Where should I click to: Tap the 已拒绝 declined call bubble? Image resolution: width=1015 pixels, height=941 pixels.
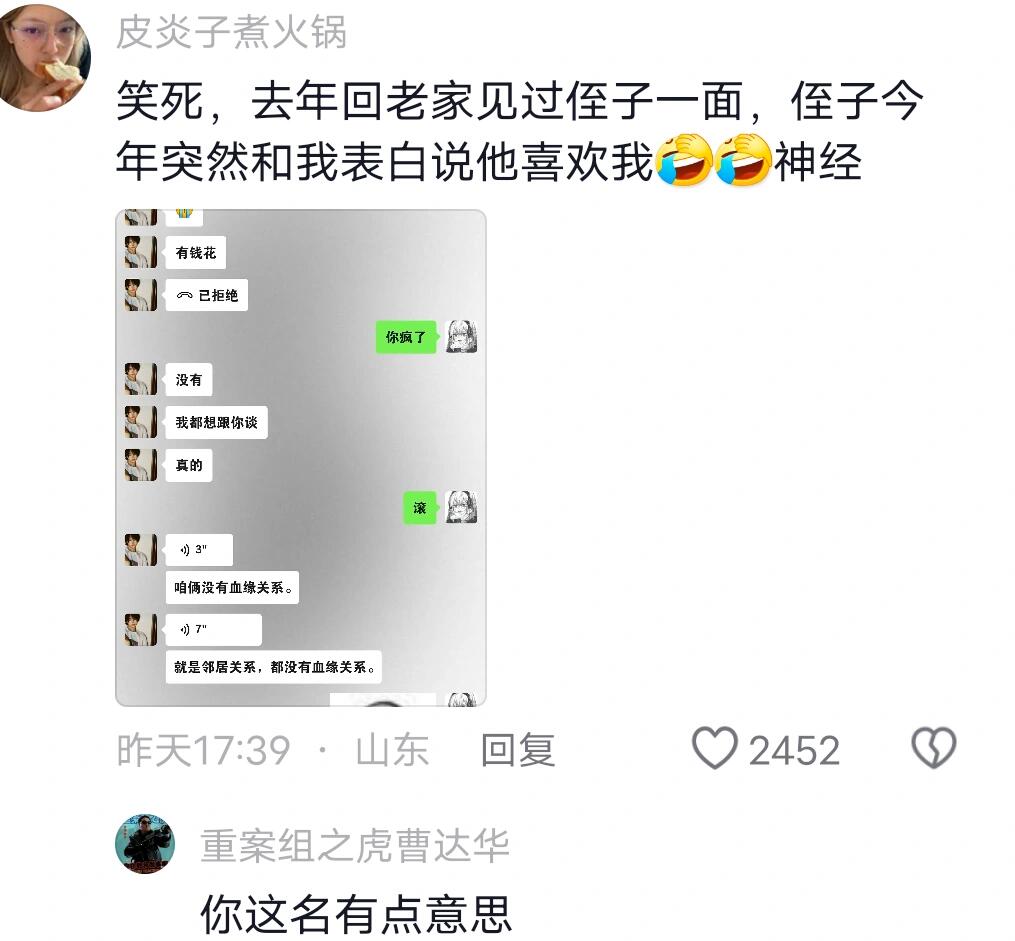coord(206,295)
